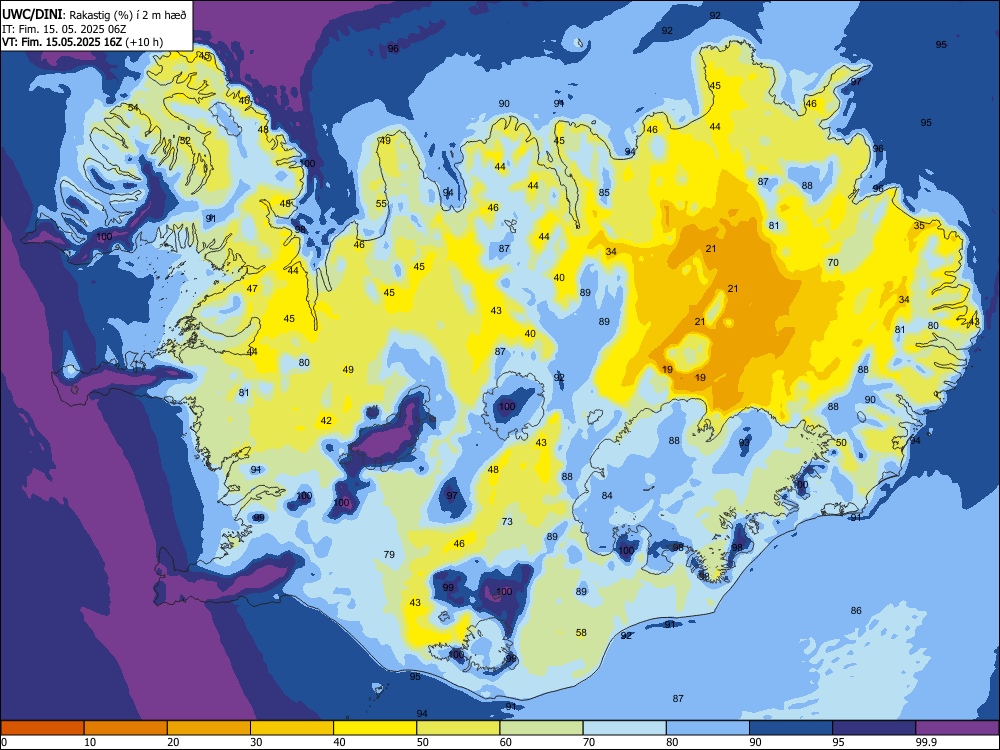Click the '86' humidity value over the sea
Image resolution: width=1000 pixels, height=750 pixels.
856,611
